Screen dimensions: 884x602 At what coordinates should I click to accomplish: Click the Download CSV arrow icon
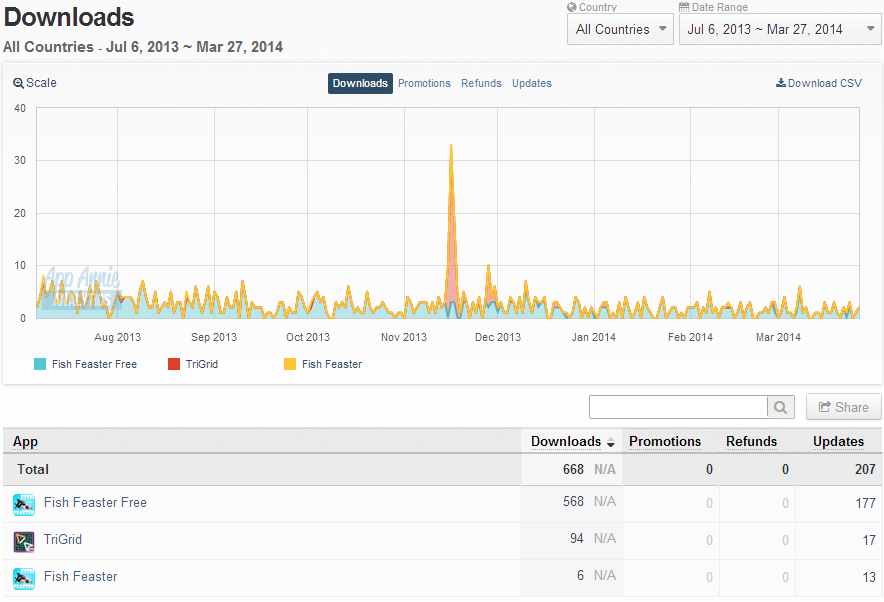[x=781, y=83]
